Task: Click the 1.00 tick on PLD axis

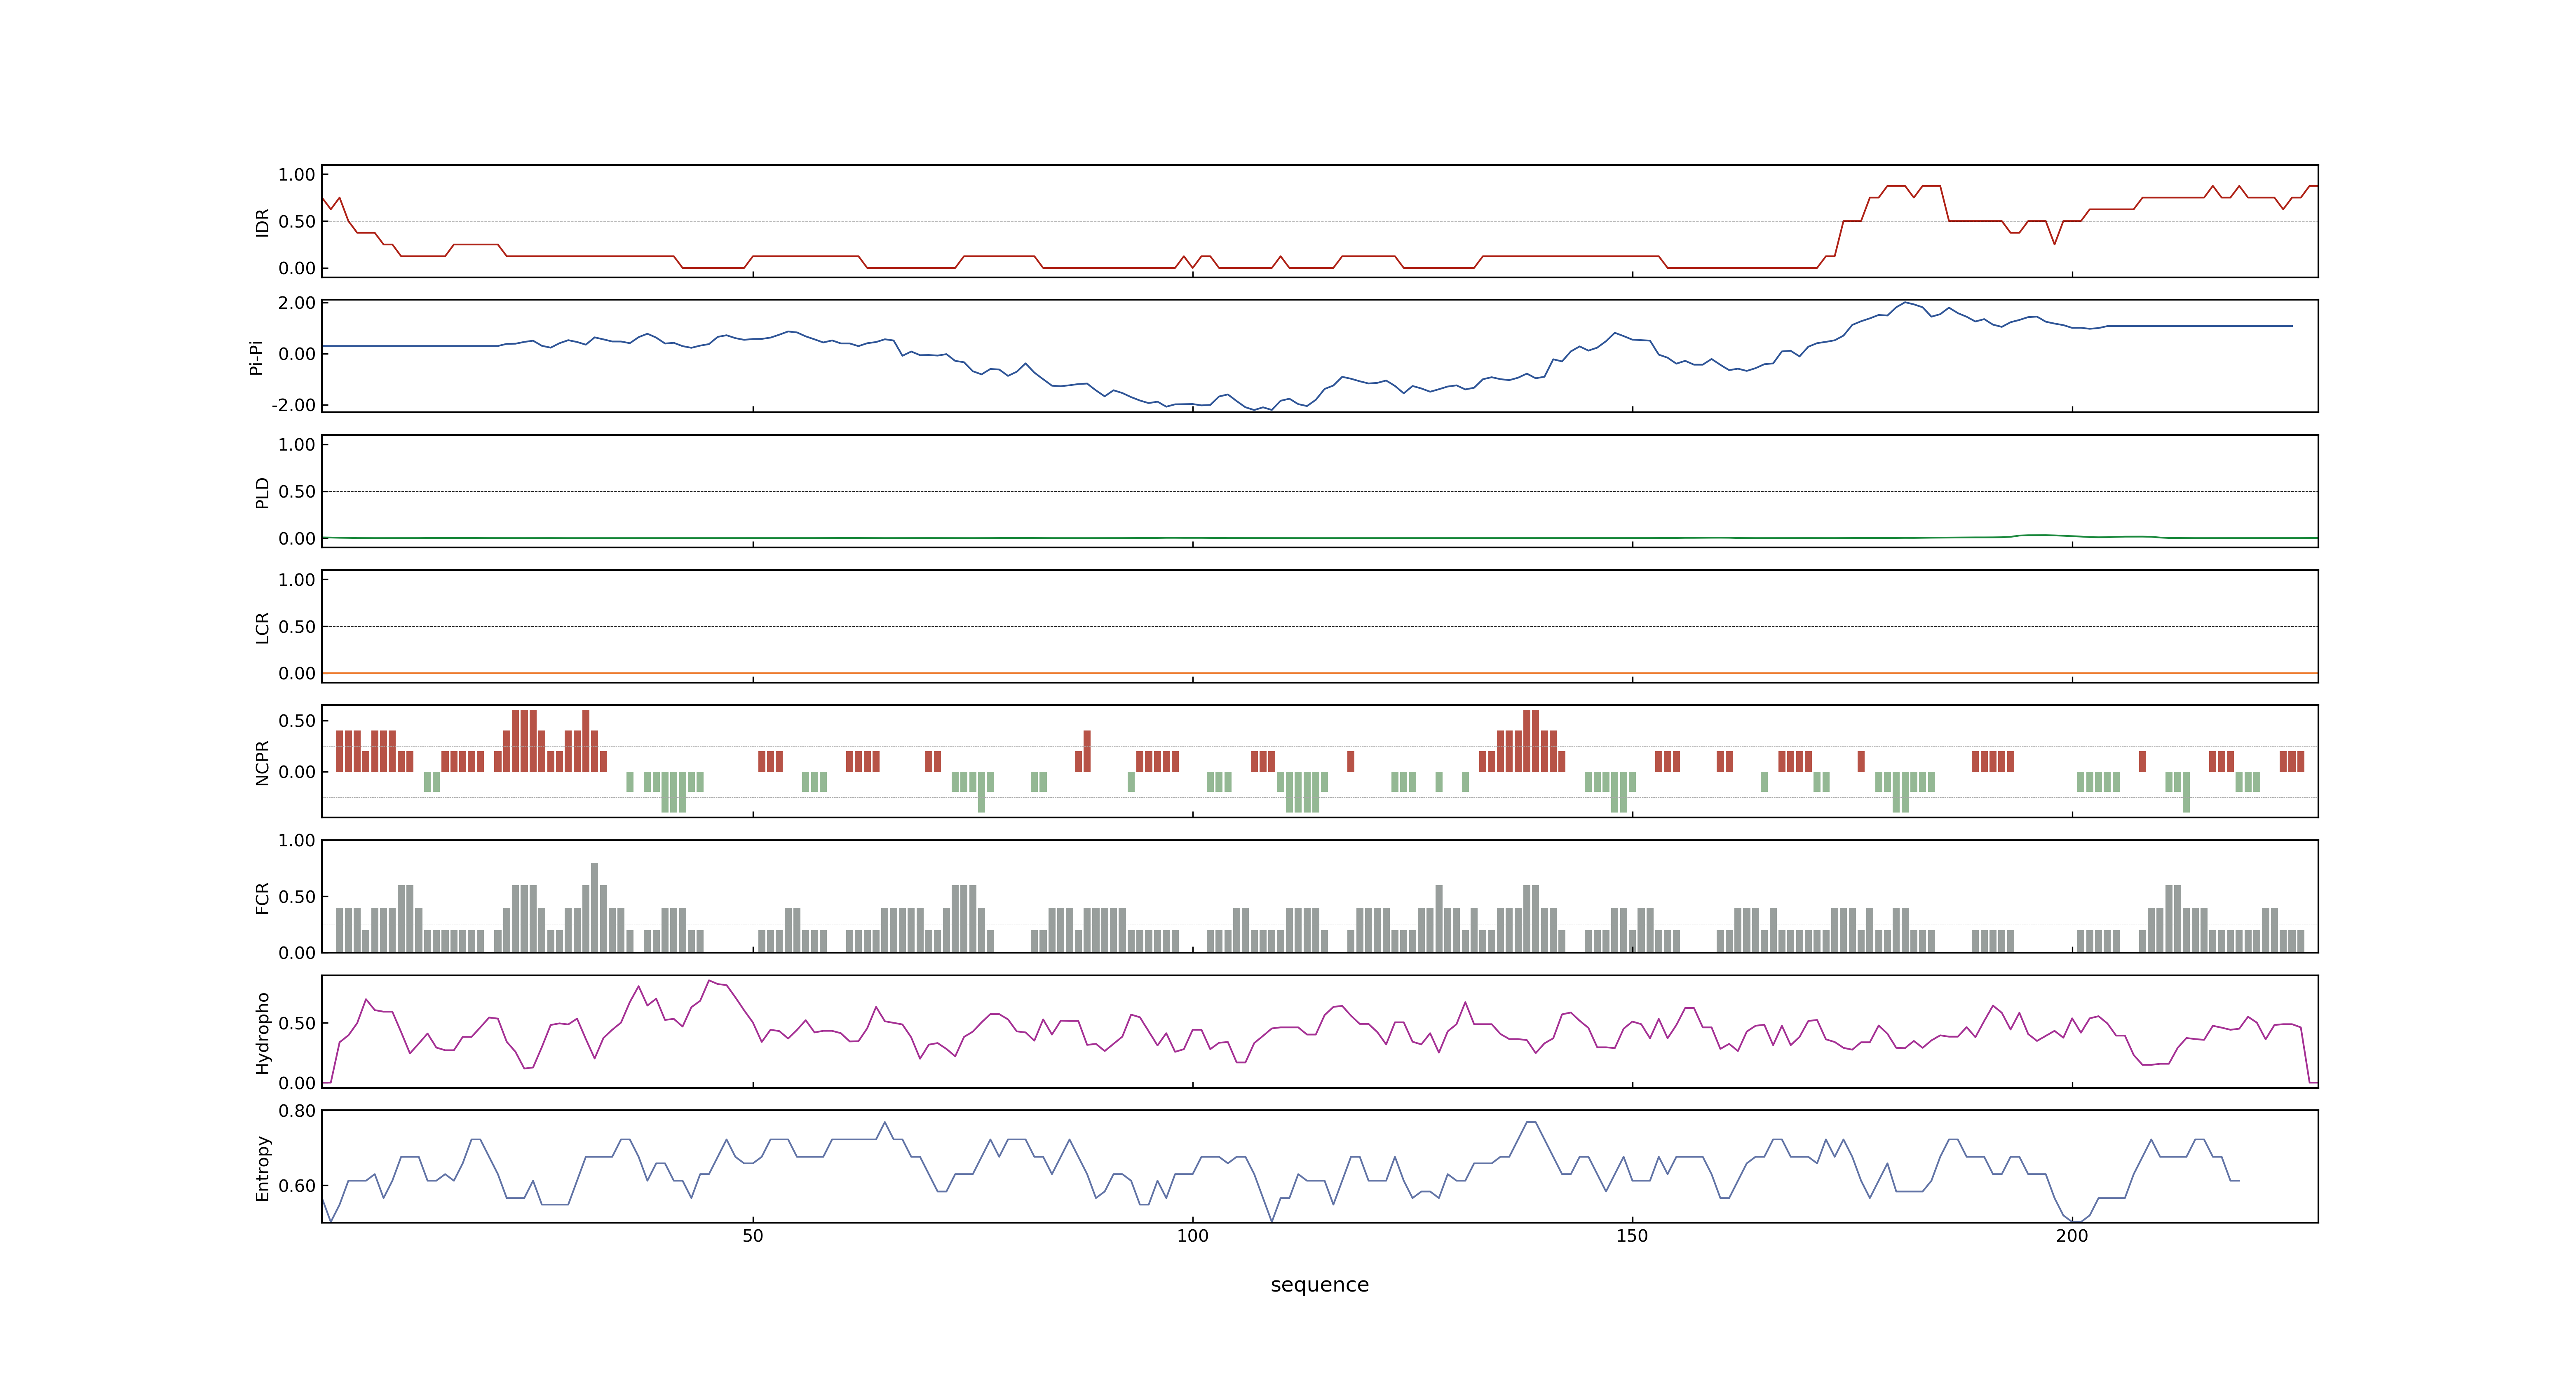Action: tap(297, 444)
